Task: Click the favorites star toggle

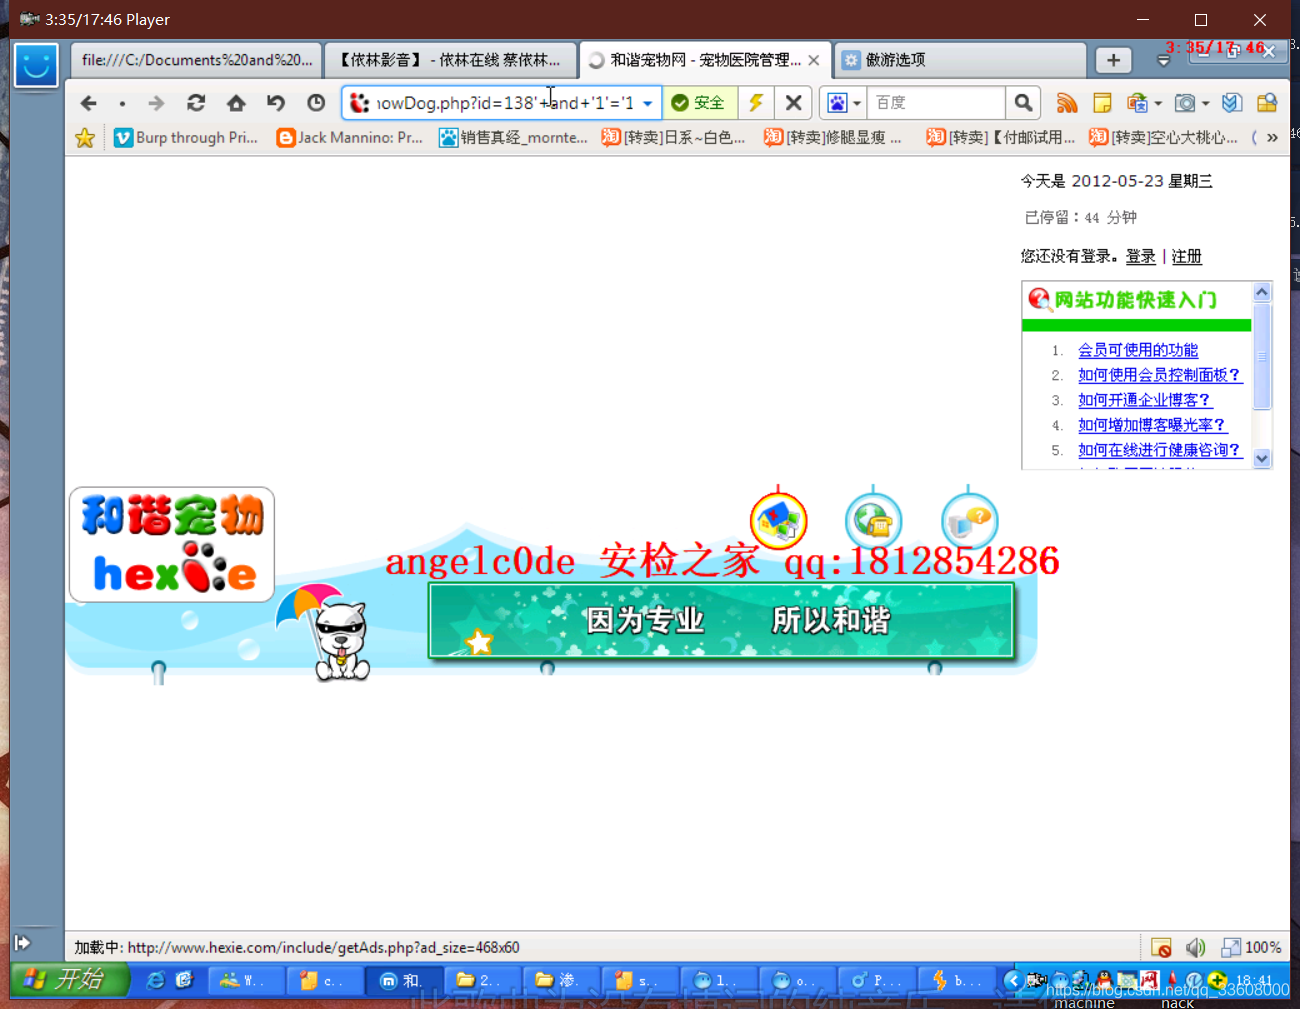Action: tap(85, 137)
